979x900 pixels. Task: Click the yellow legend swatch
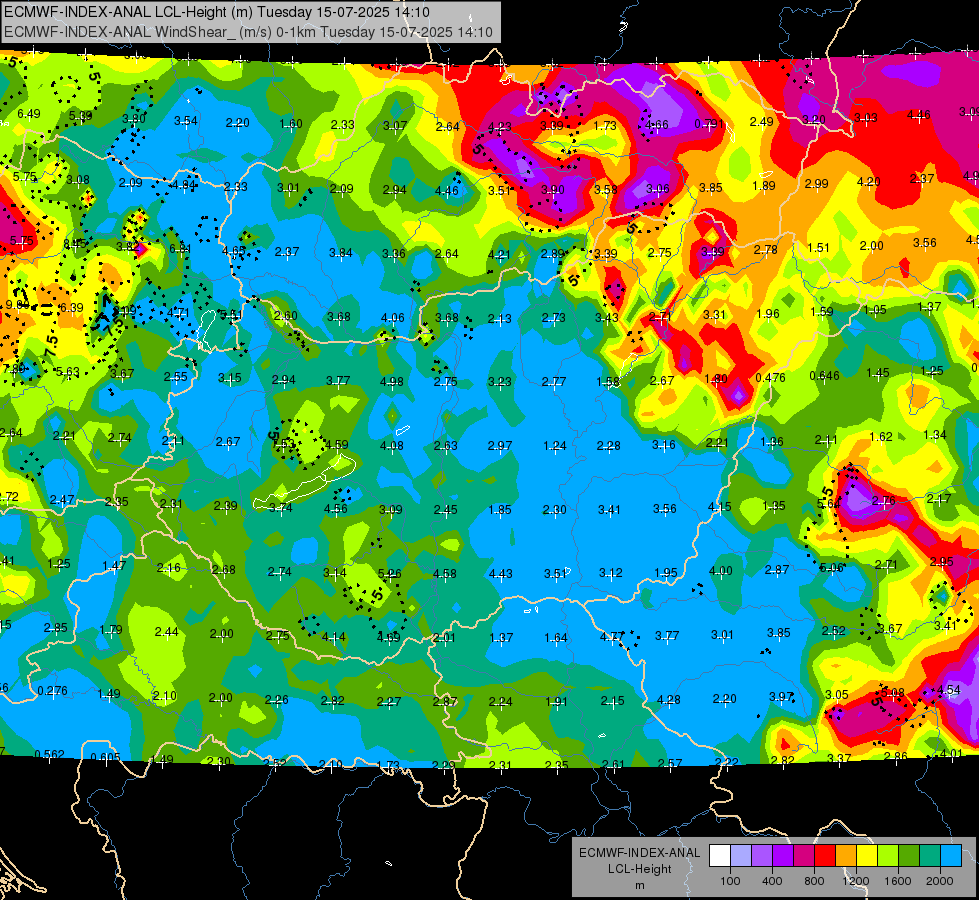point(867,856)
